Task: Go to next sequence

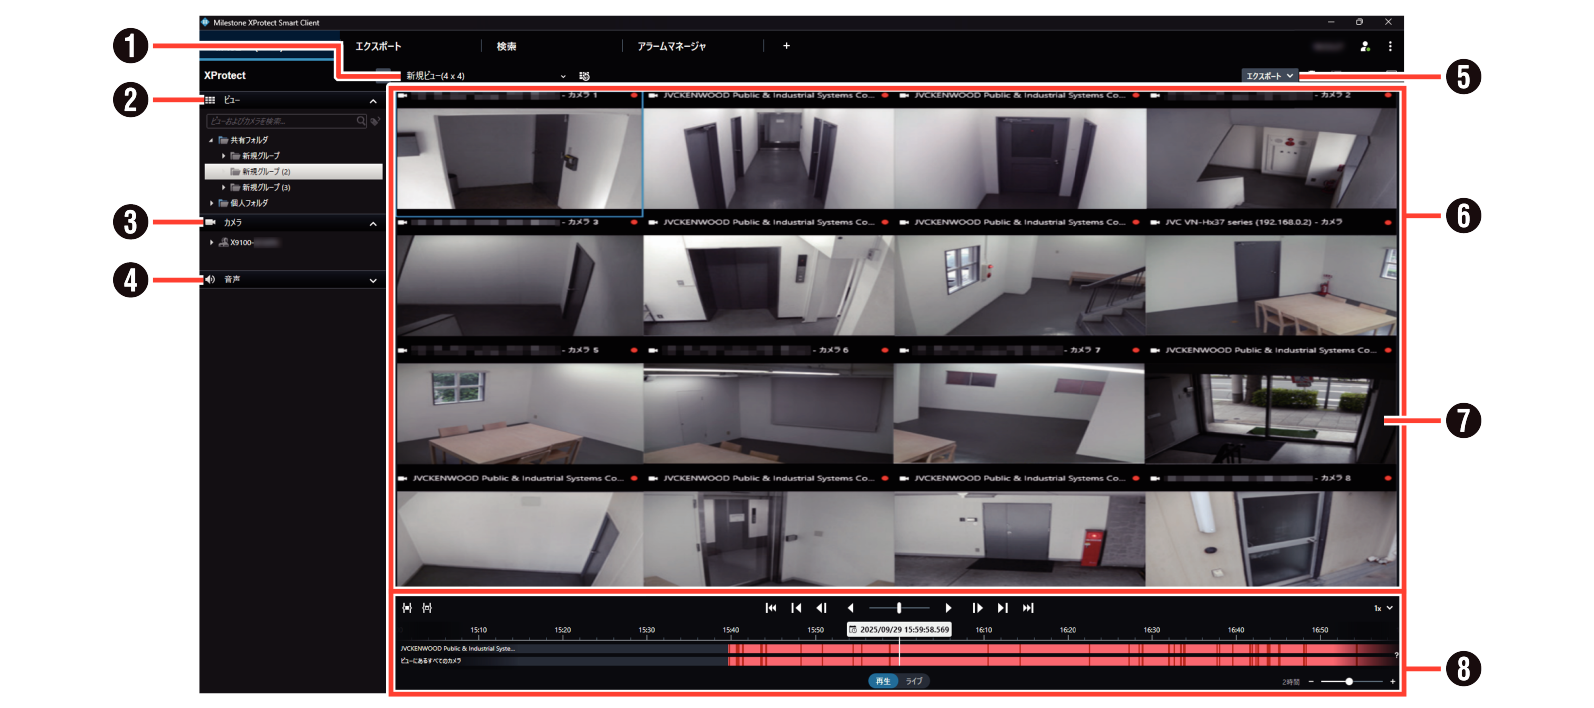Action: (x=1002, y=608)
